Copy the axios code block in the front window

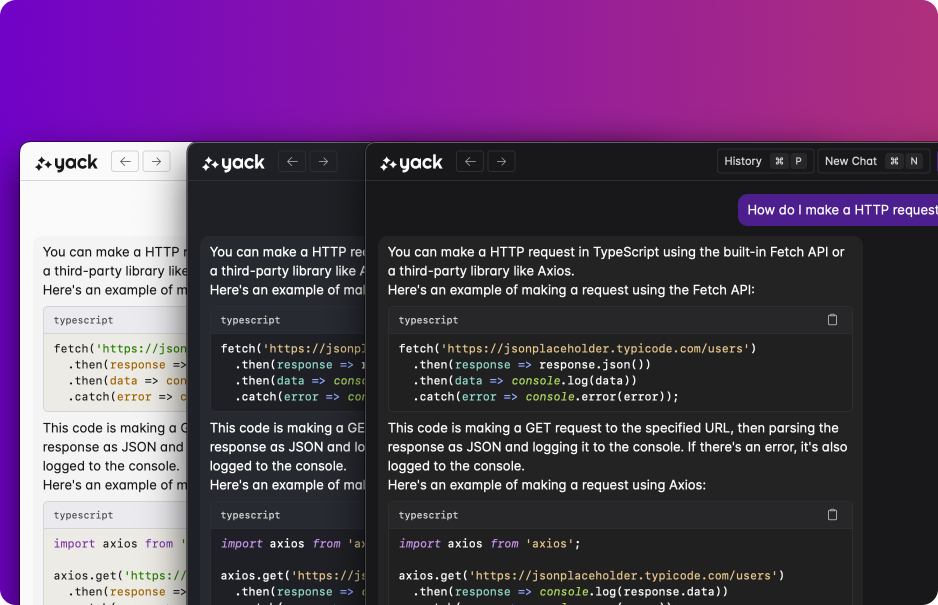pos(832,515)
